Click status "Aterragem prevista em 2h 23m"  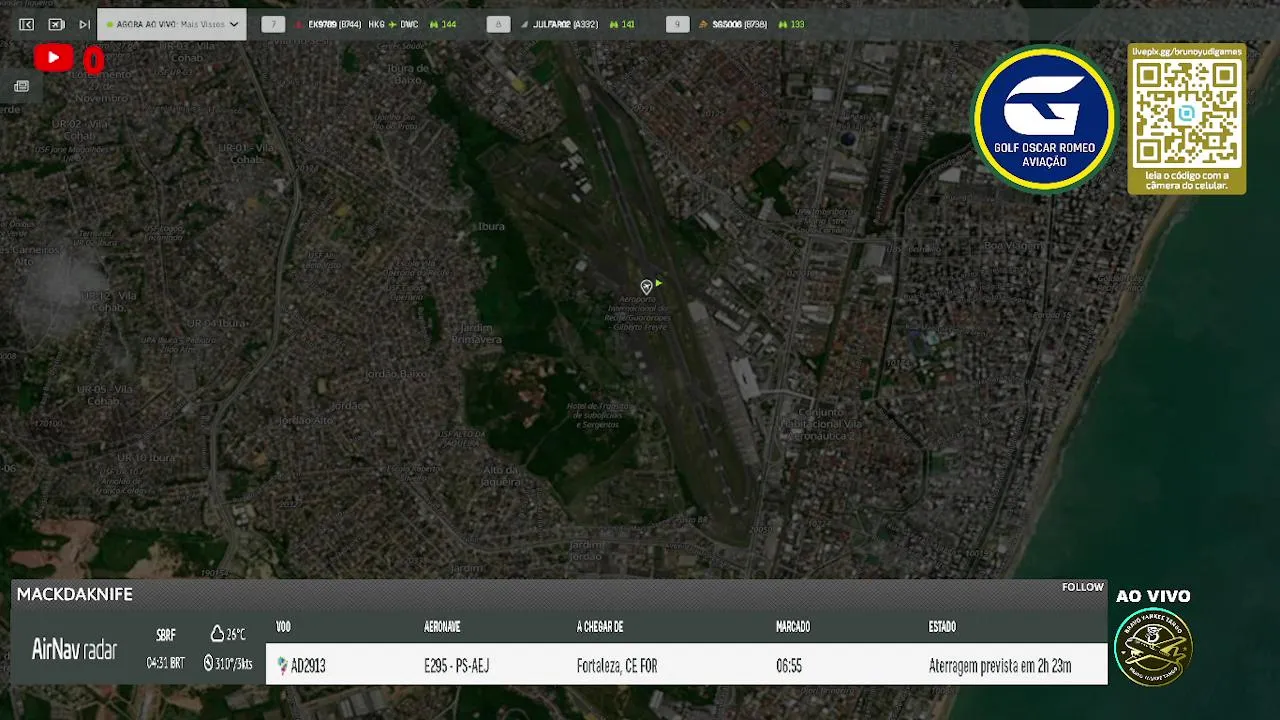pos(1000,666)
